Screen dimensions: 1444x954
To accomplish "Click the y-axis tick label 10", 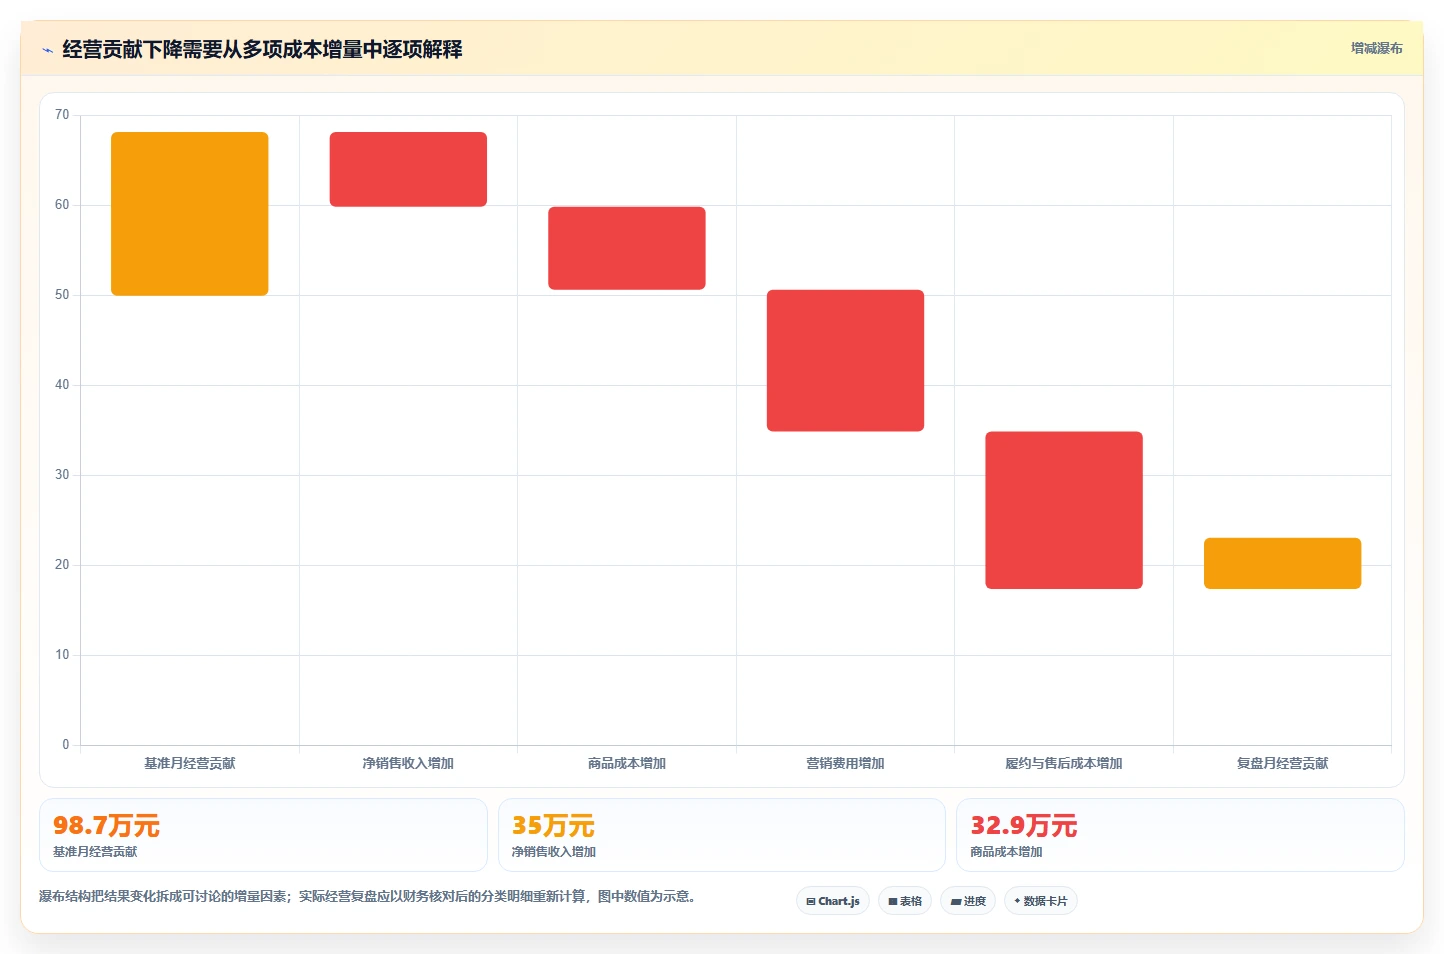I will pos(62,655).
